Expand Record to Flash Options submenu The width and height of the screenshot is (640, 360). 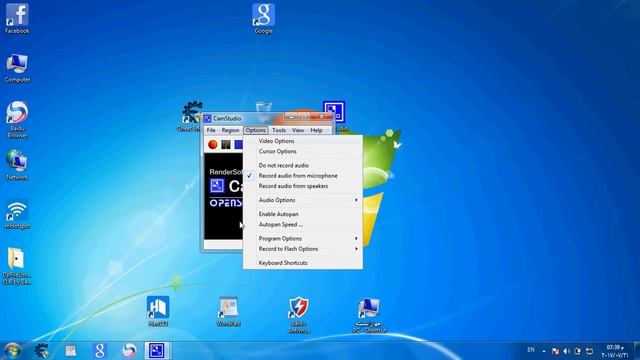pos(302,249)
